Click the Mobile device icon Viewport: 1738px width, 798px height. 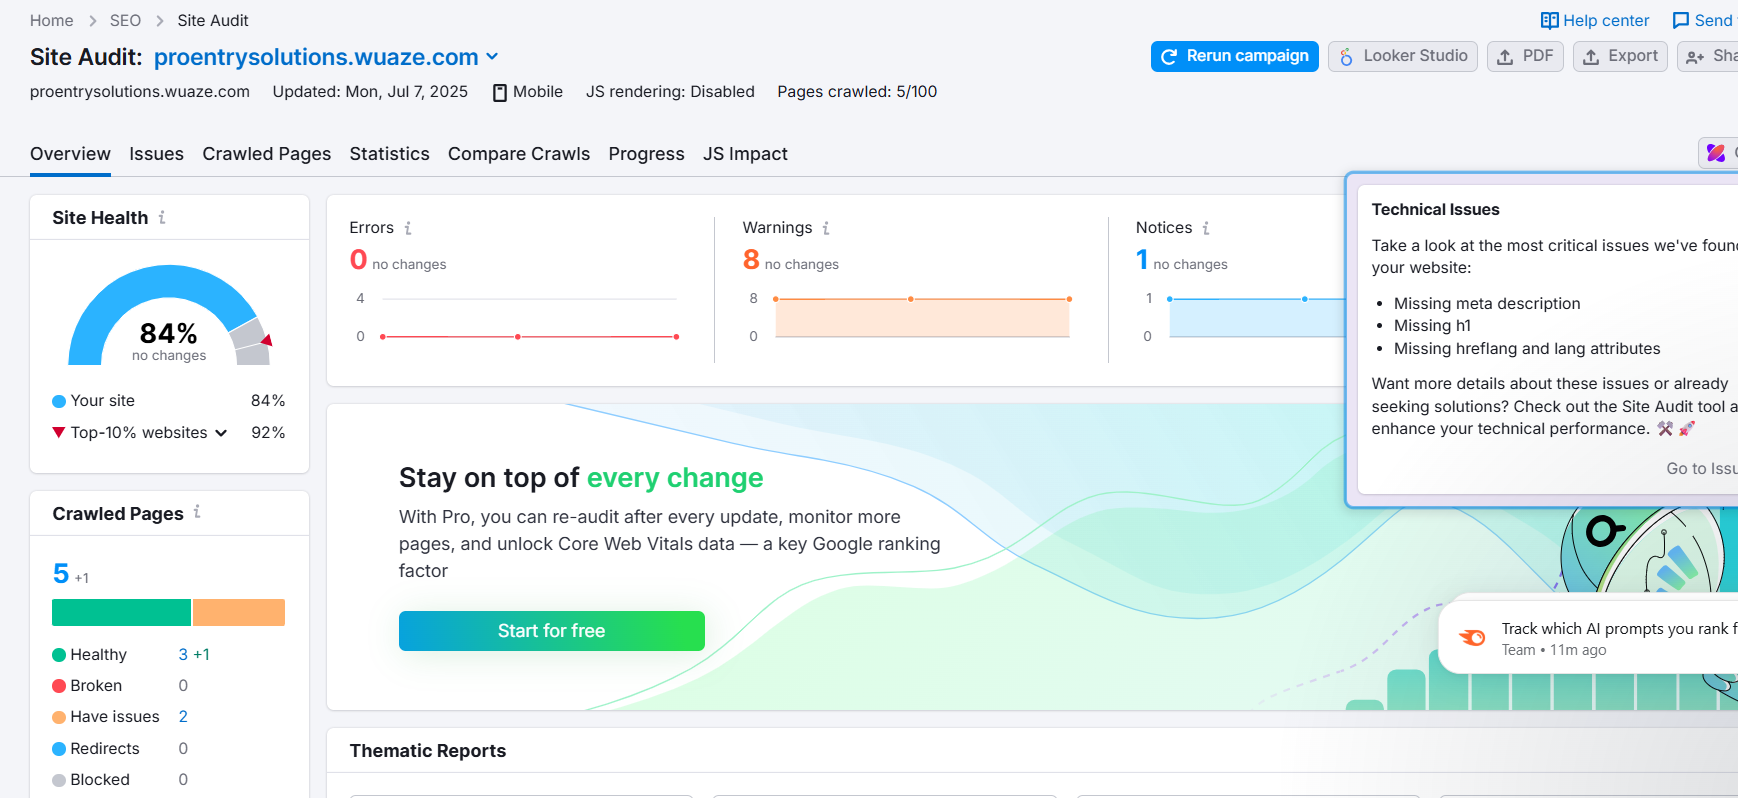click(500, 92)
